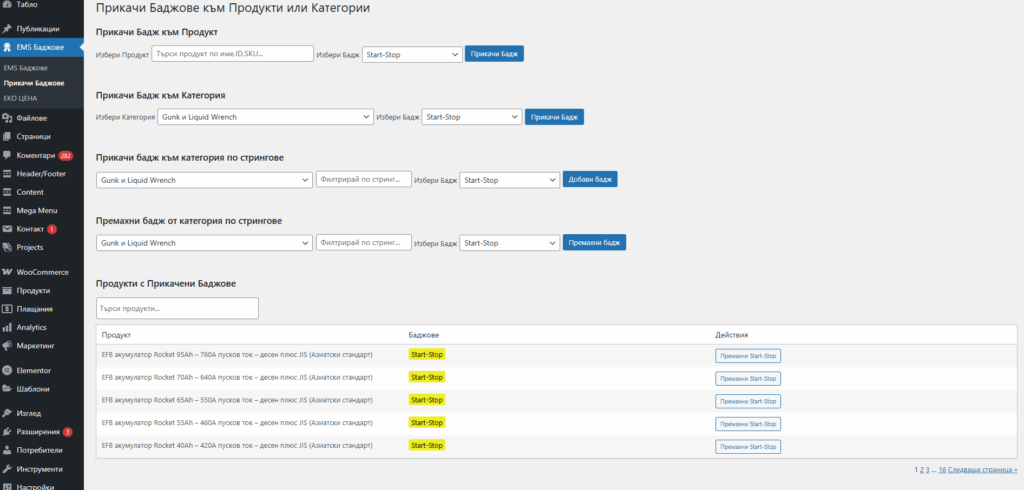
Task: Select the Comments speech-bubble icon
Action: click(8, 156)
